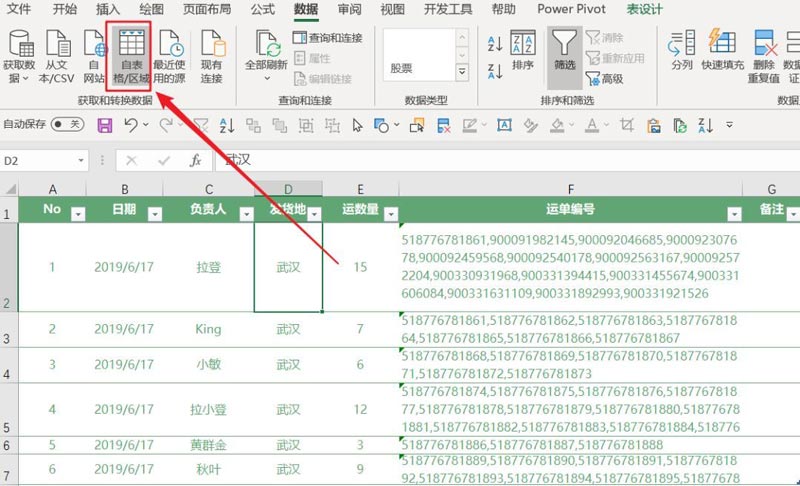The width and height of the screenshot is (800, 486).
Task: Click the Insert Function fx button
Action: coord(195,161)
